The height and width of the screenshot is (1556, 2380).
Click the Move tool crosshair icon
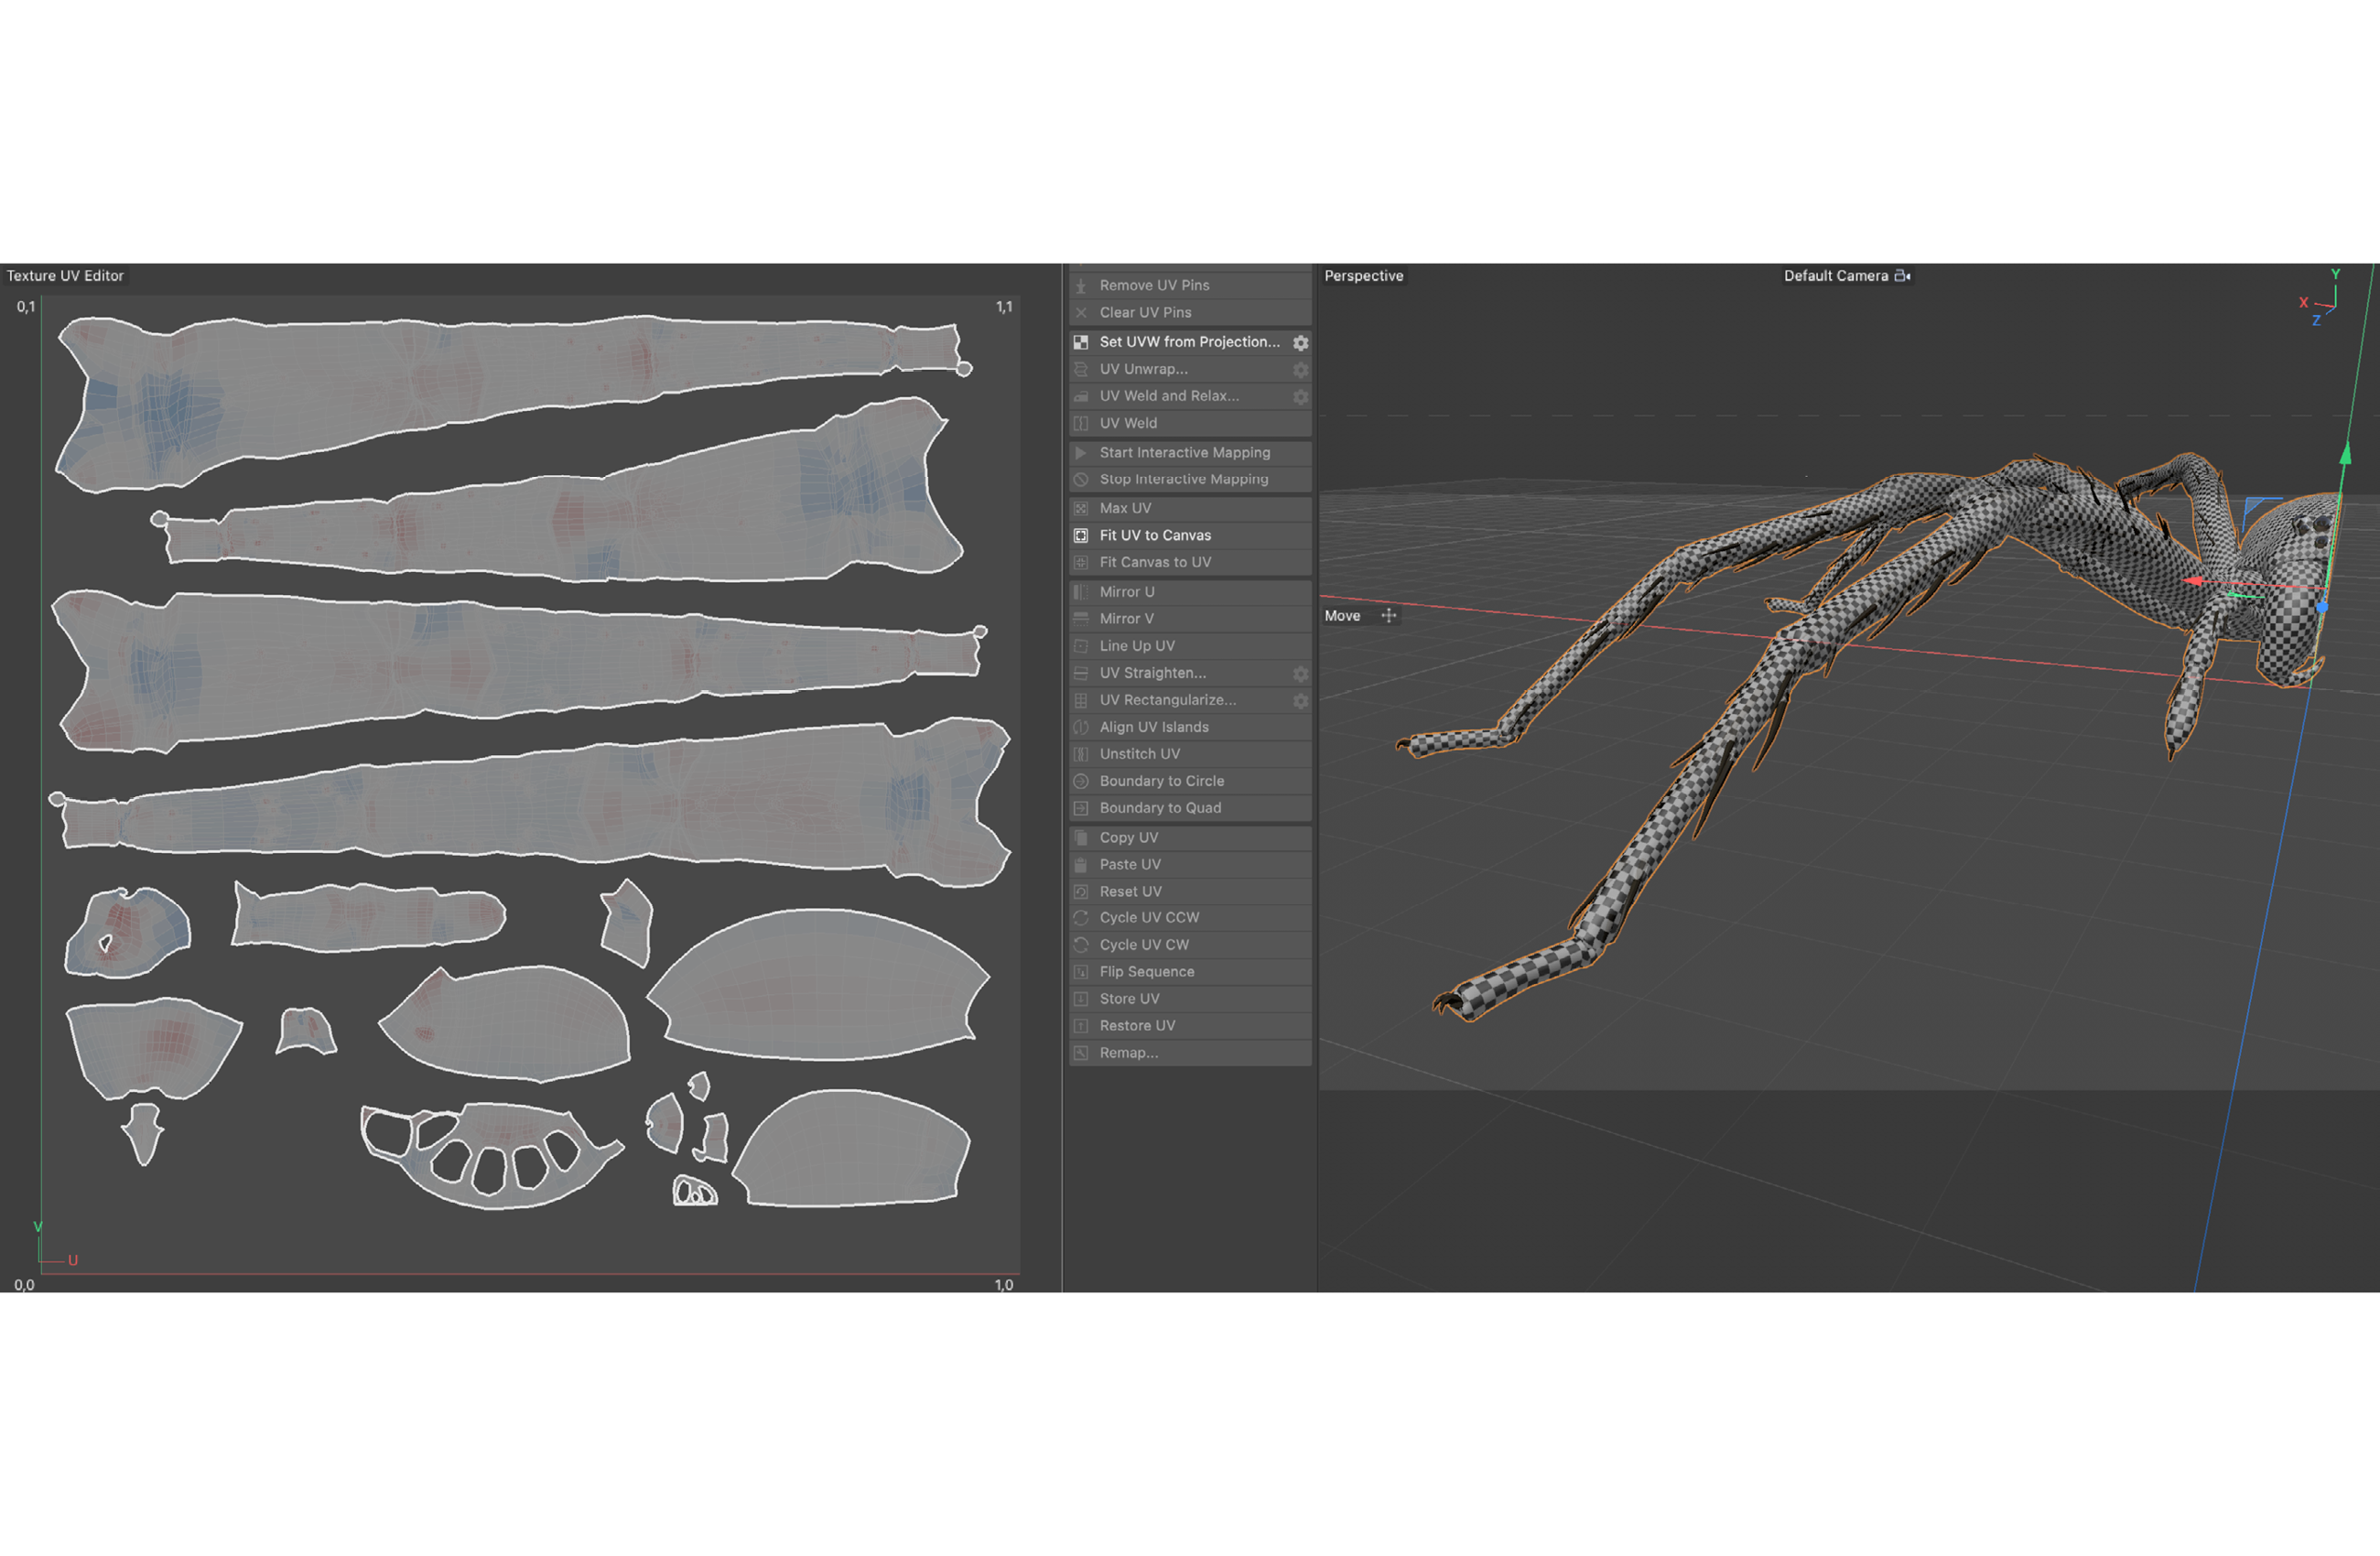pyautogui.click(x=1389, y=616)
